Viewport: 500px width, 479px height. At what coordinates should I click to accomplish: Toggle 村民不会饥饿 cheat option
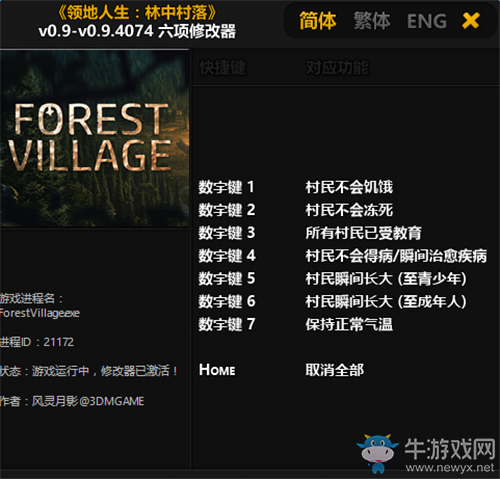click(349, 187)
